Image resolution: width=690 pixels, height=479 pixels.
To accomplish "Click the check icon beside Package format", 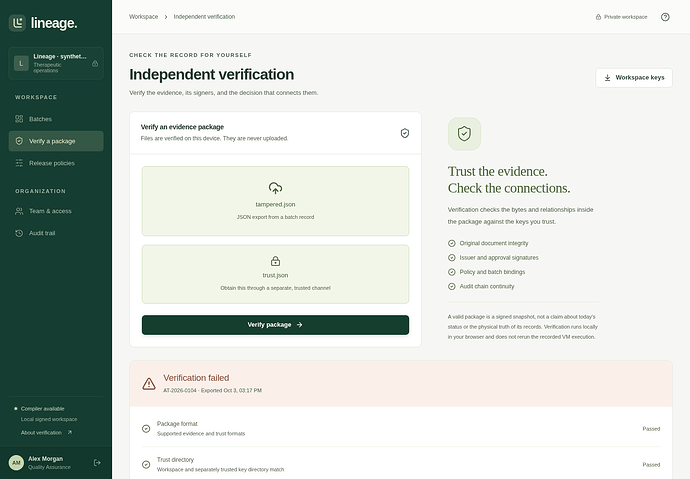I will (x=146, y=428).
